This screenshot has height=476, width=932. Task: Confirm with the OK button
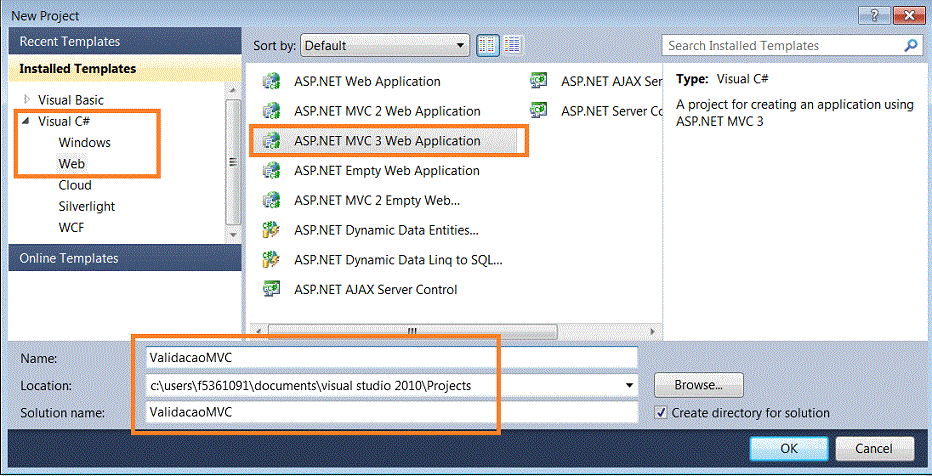click(789, 449)
